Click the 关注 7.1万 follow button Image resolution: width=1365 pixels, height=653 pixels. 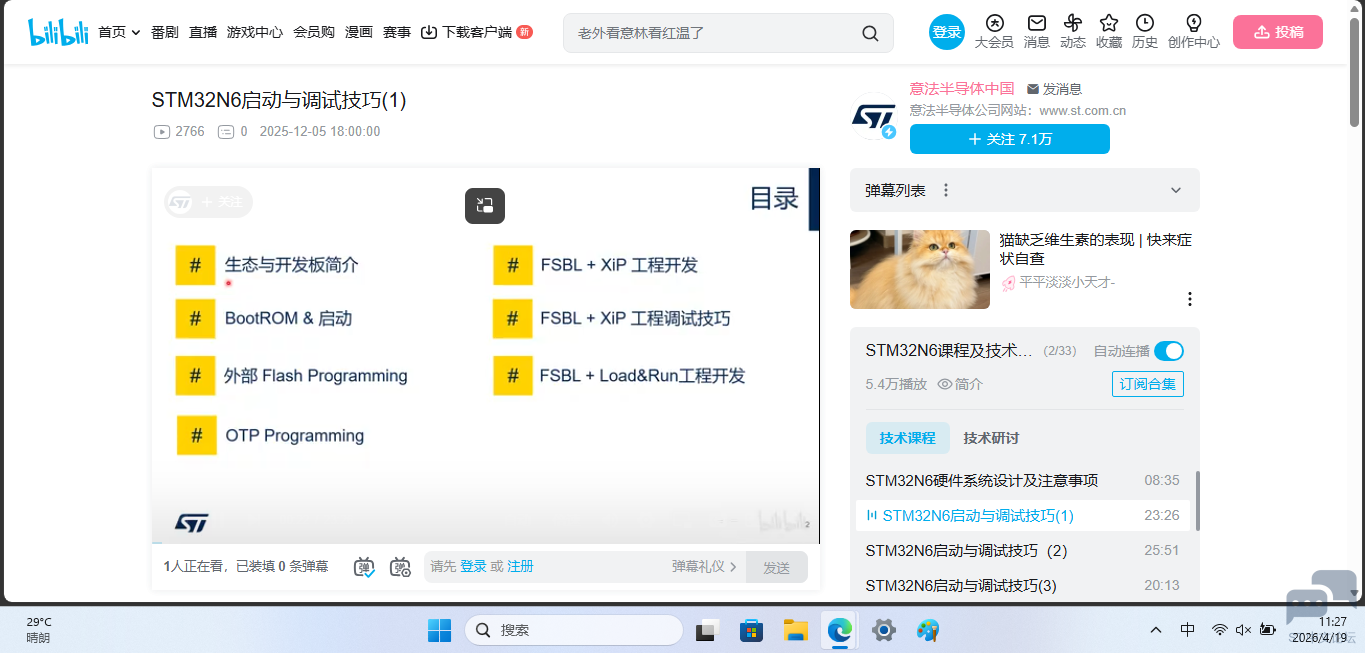coord(1009,139)
